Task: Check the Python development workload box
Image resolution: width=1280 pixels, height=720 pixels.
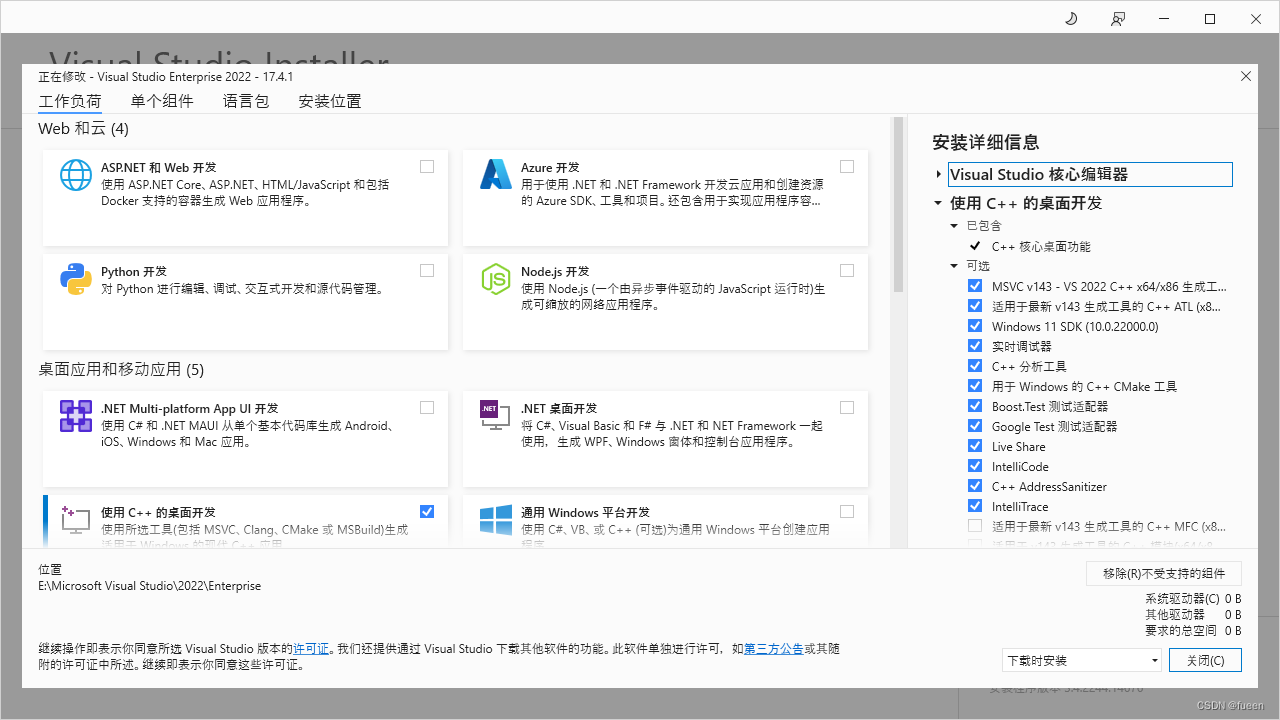Action: [x=427, y=271]
